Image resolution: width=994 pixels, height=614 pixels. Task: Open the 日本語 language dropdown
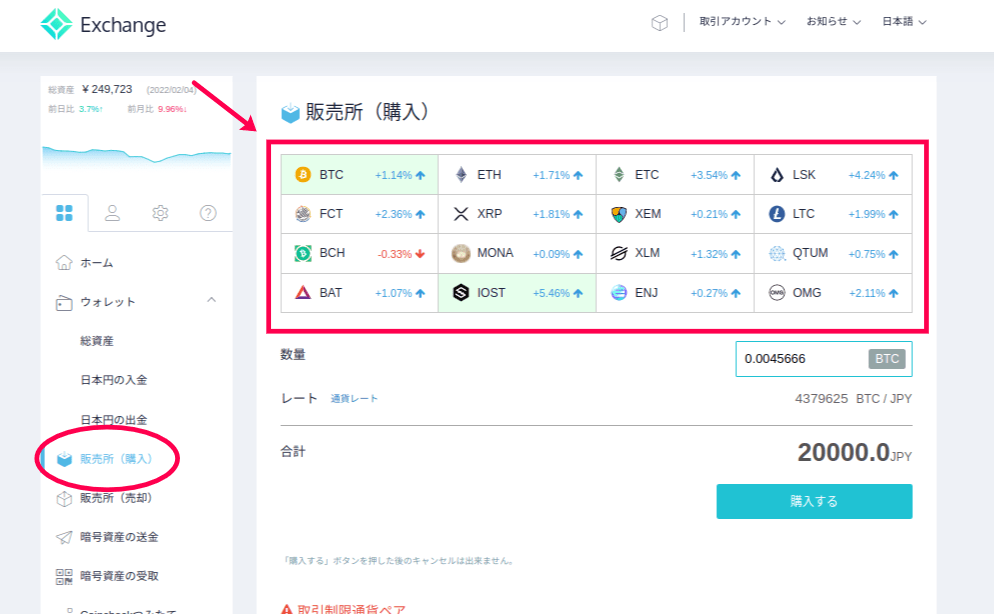[904, 22]
